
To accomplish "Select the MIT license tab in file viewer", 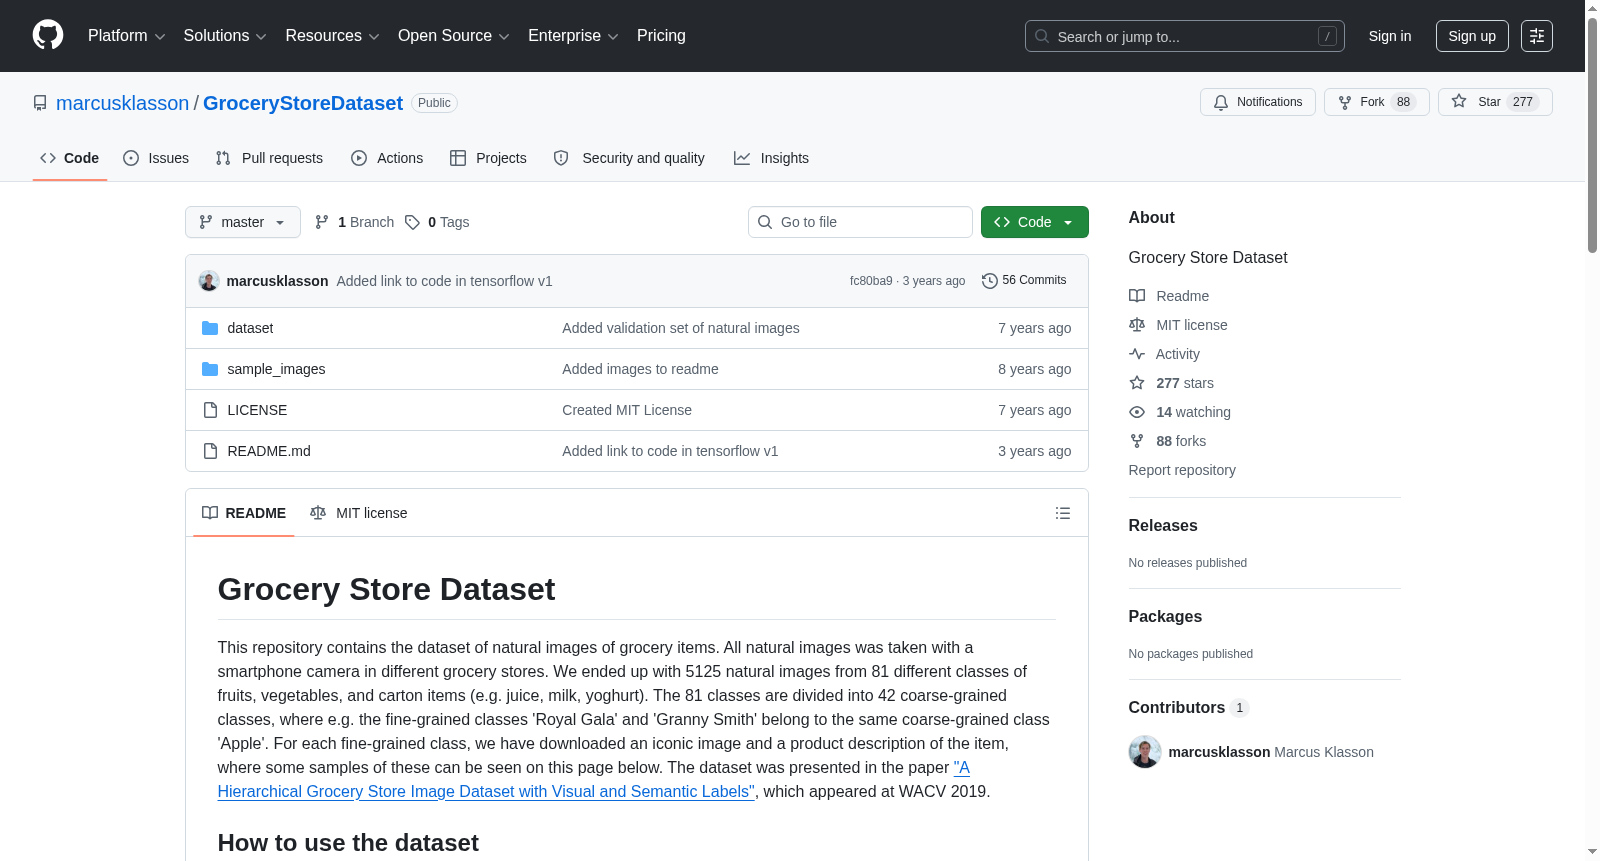I will pos(359,513).
